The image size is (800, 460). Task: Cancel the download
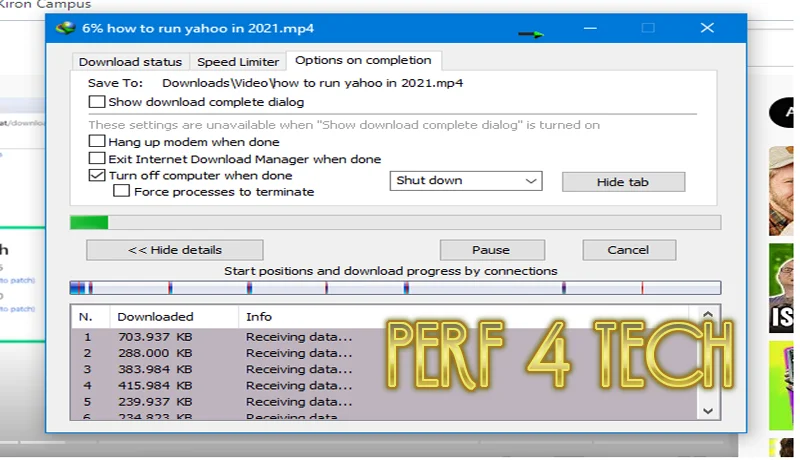[x=629, y=250]
